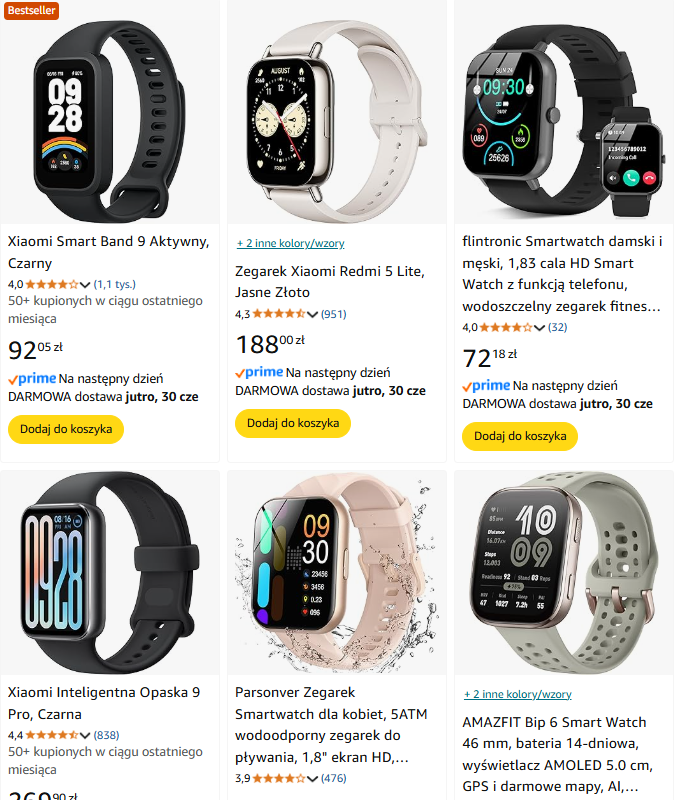Show other colors for AMAZFIT Bip 6
The height and width of the screenshot is (800, 676).
[517, 694]
